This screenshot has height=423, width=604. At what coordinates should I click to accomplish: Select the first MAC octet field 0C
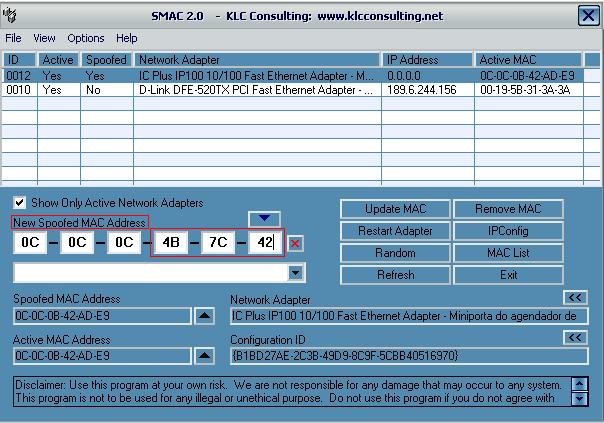click(x=30, y=242)
